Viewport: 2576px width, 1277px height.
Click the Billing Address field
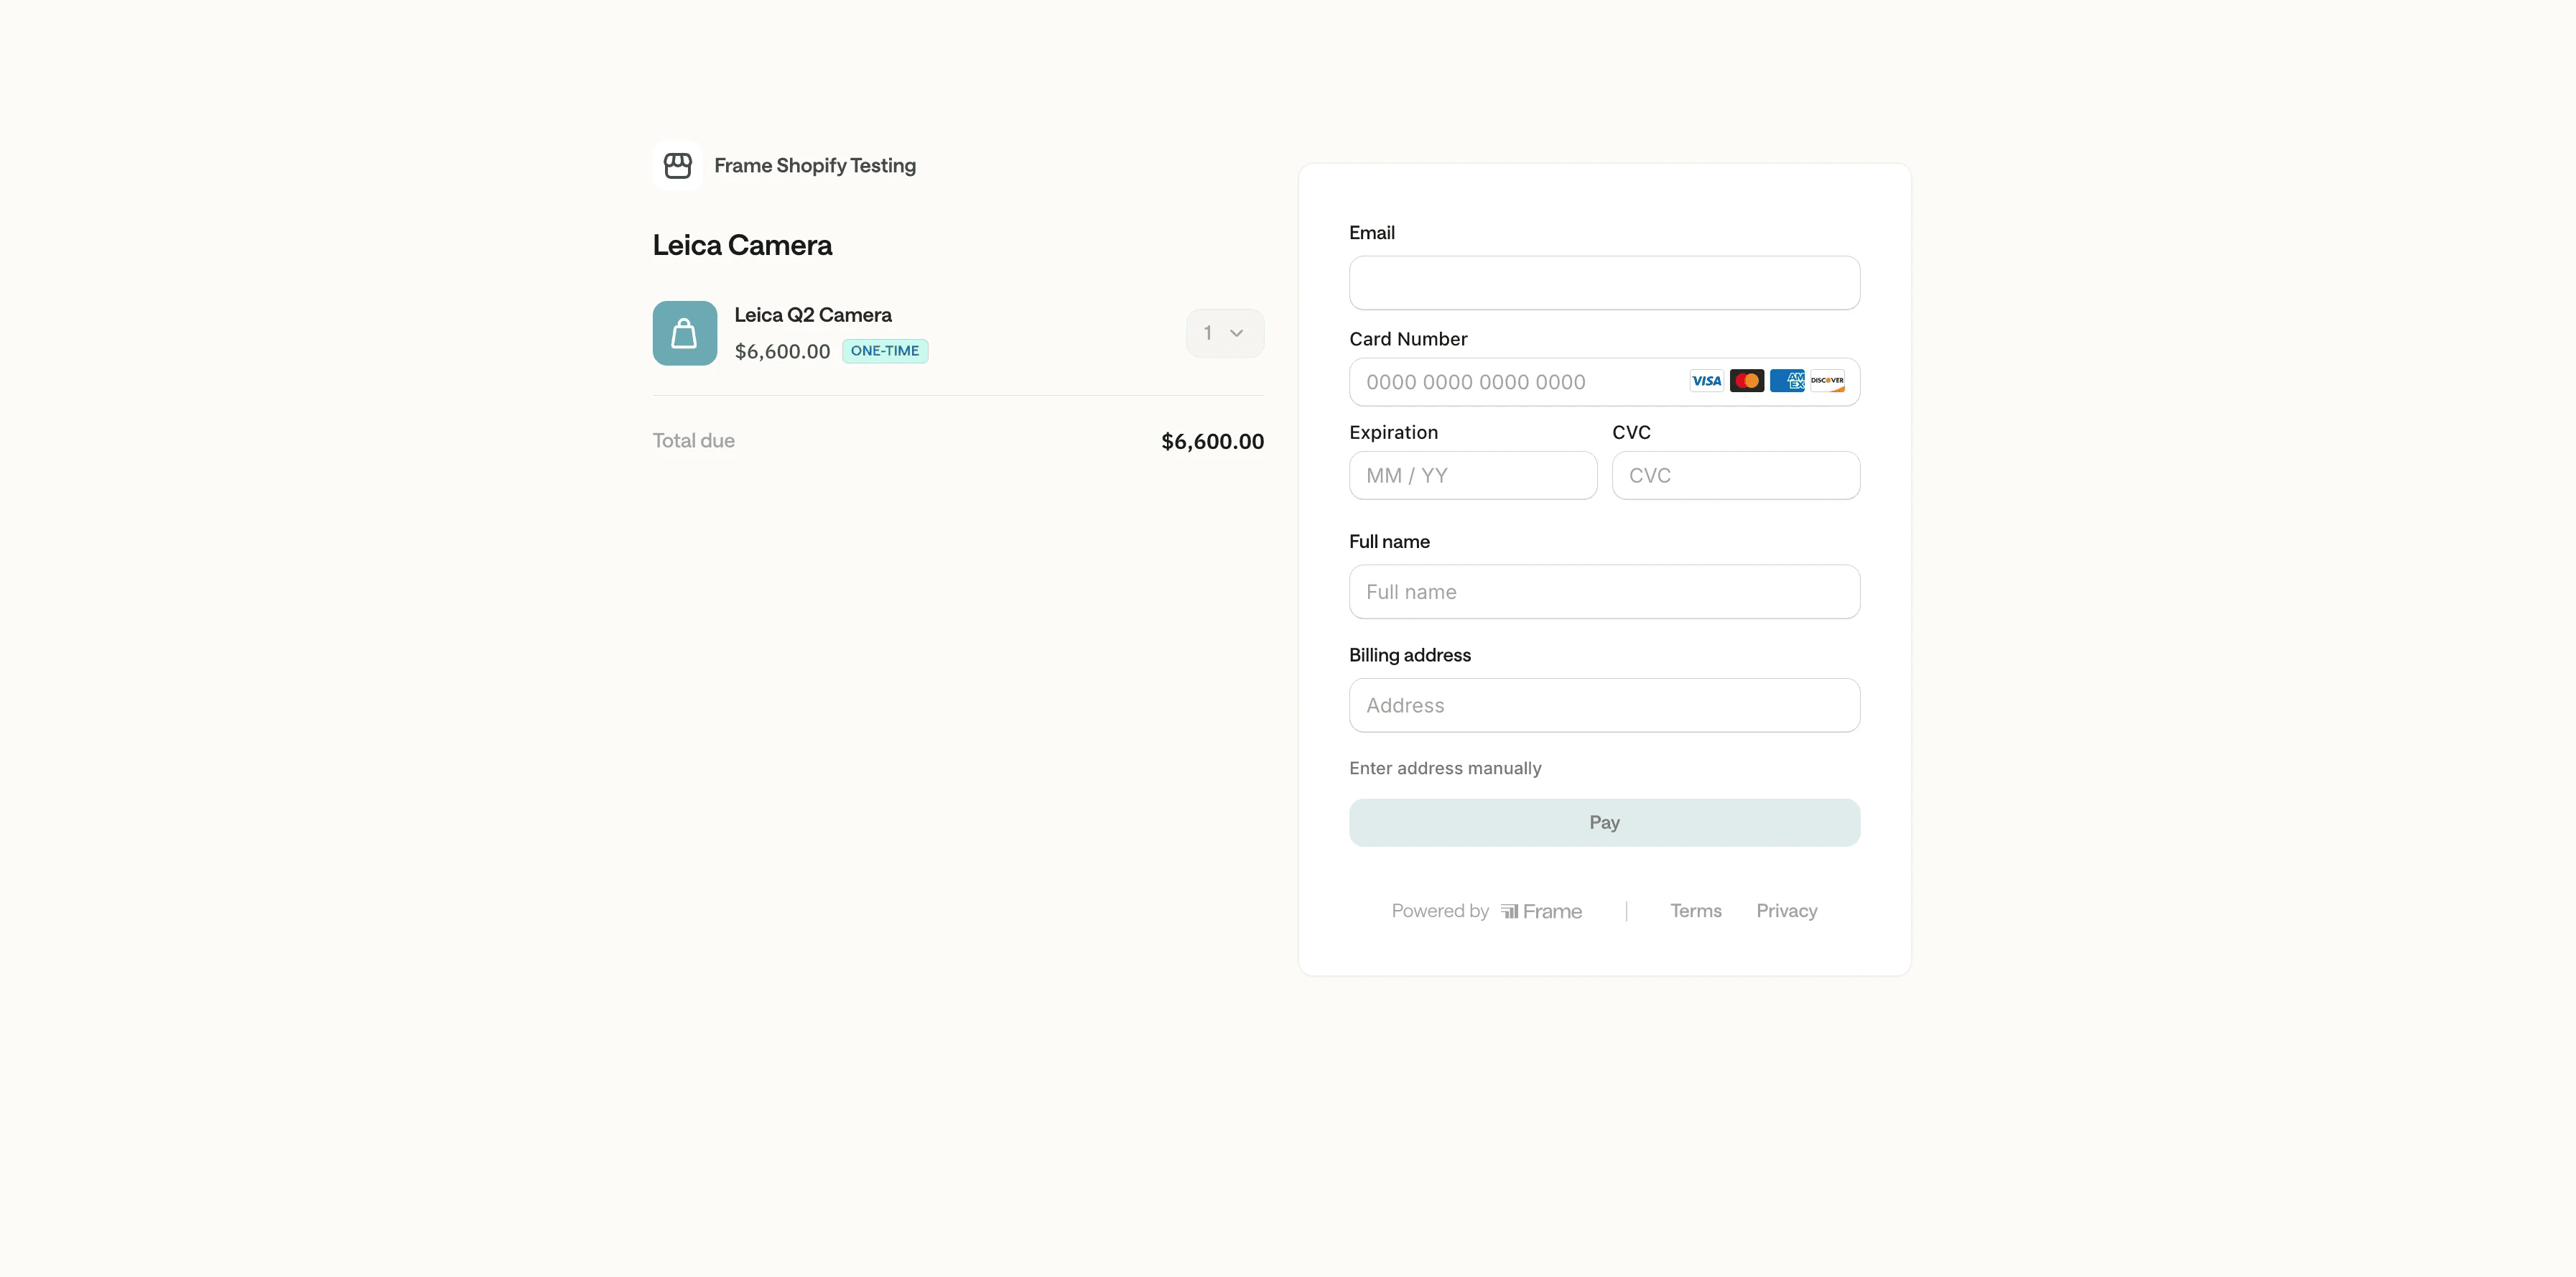tap(1603, 706)
